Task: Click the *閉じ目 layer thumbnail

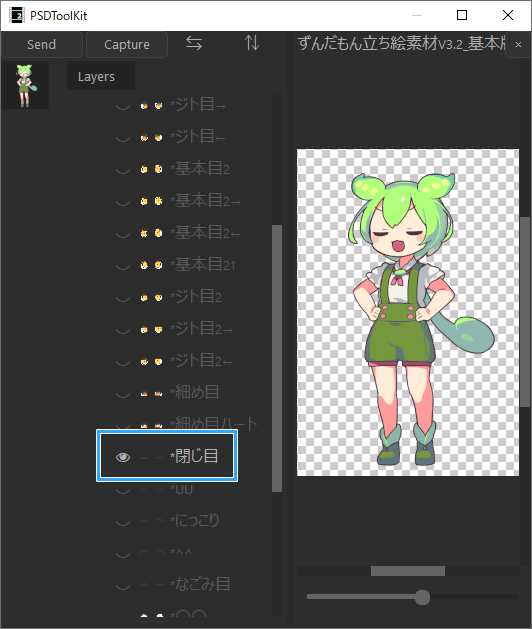Action: coord(152,457)
